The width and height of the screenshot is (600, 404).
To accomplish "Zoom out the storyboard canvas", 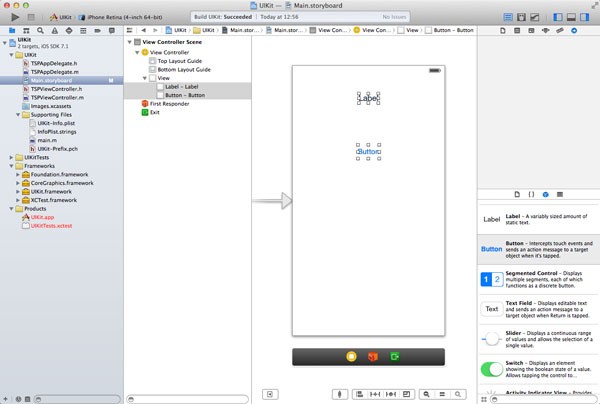I will (426, 394).
